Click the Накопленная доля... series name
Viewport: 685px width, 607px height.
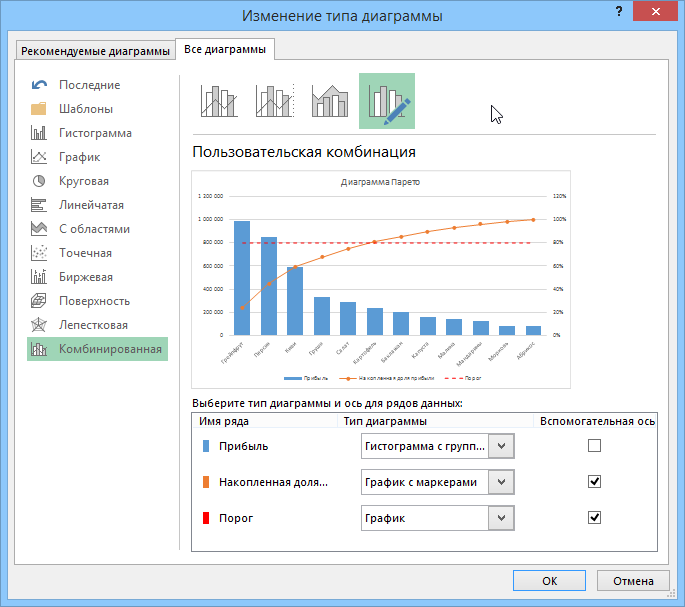click(273, 482)
